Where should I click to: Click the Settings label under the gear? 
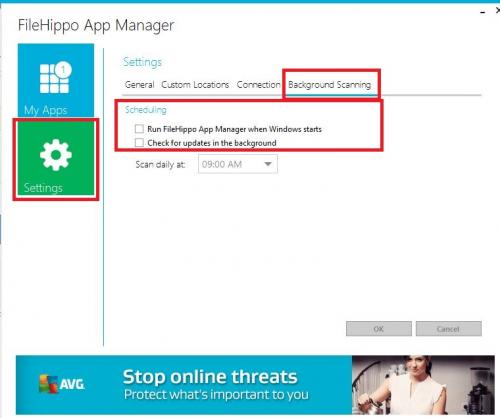click(43, 188)
